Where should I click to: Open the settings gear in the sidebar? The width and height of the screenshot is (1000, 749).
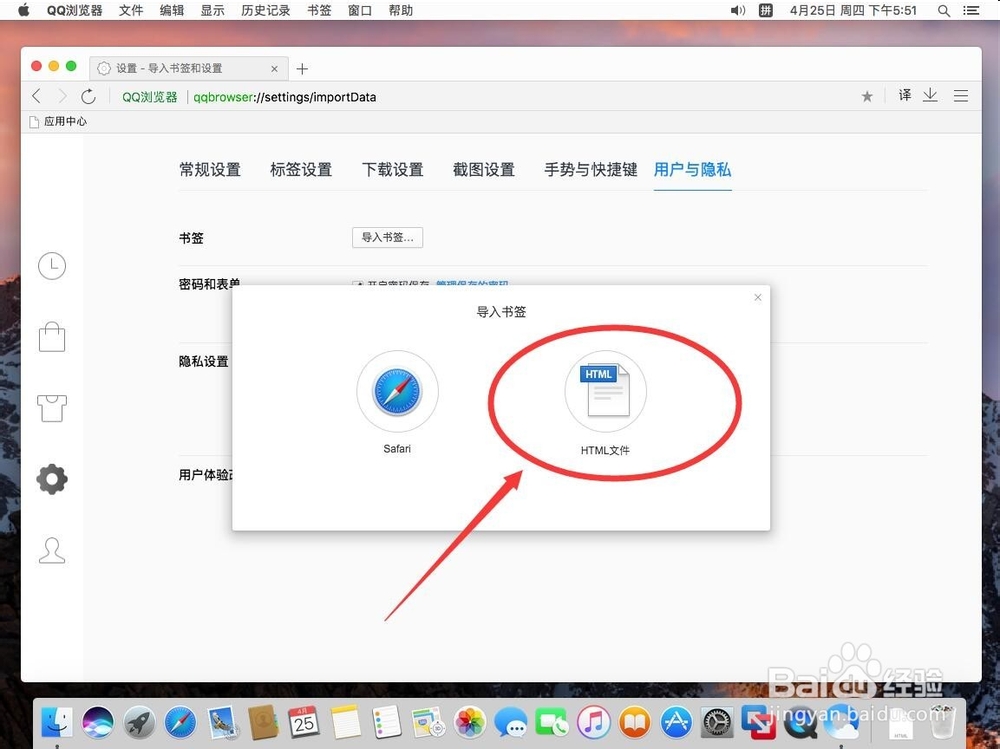pyautogui.click(x=52, y=479)
